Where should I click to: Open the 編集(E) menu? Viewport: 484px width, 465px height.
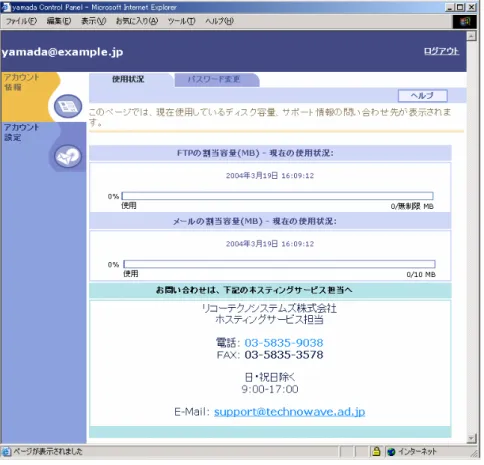pos(59,21)
